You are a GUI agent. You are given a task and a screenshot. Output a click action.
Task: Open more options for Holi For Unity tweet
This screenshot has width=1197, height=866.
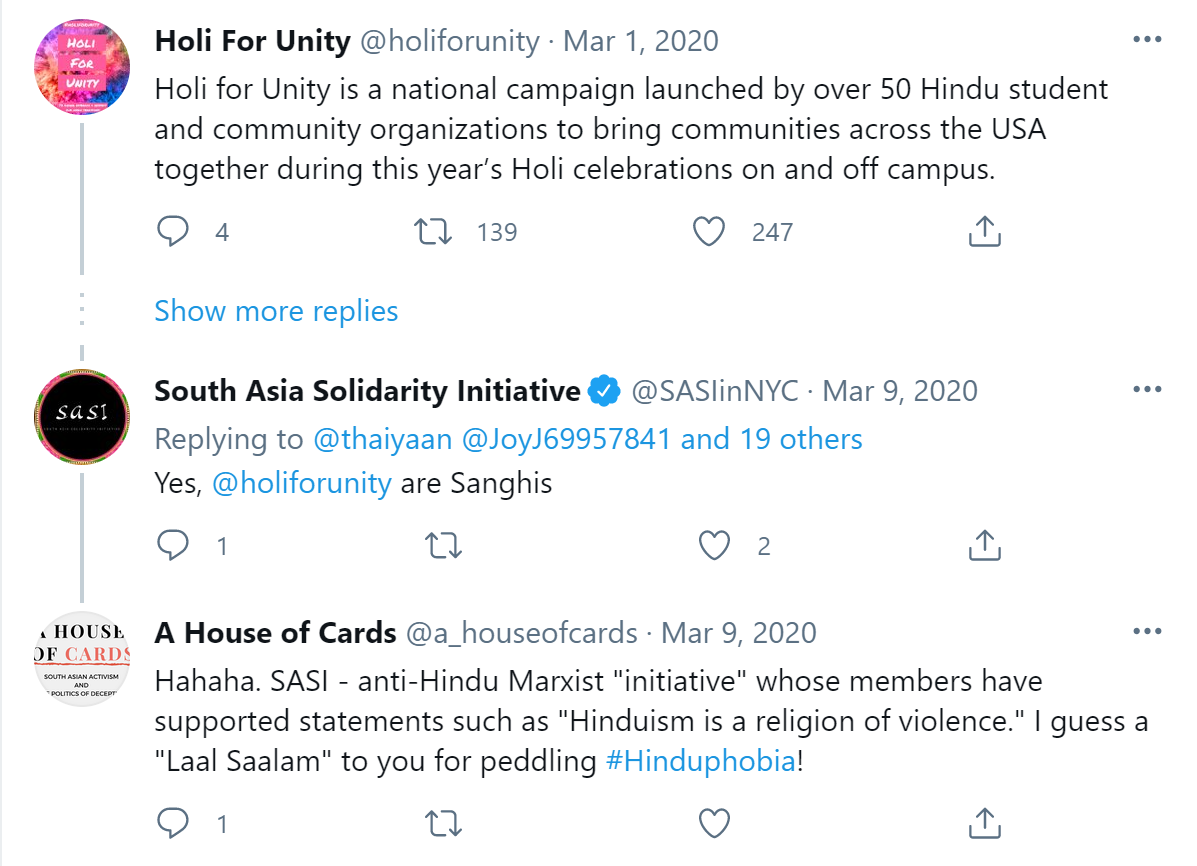point(1147,40)
